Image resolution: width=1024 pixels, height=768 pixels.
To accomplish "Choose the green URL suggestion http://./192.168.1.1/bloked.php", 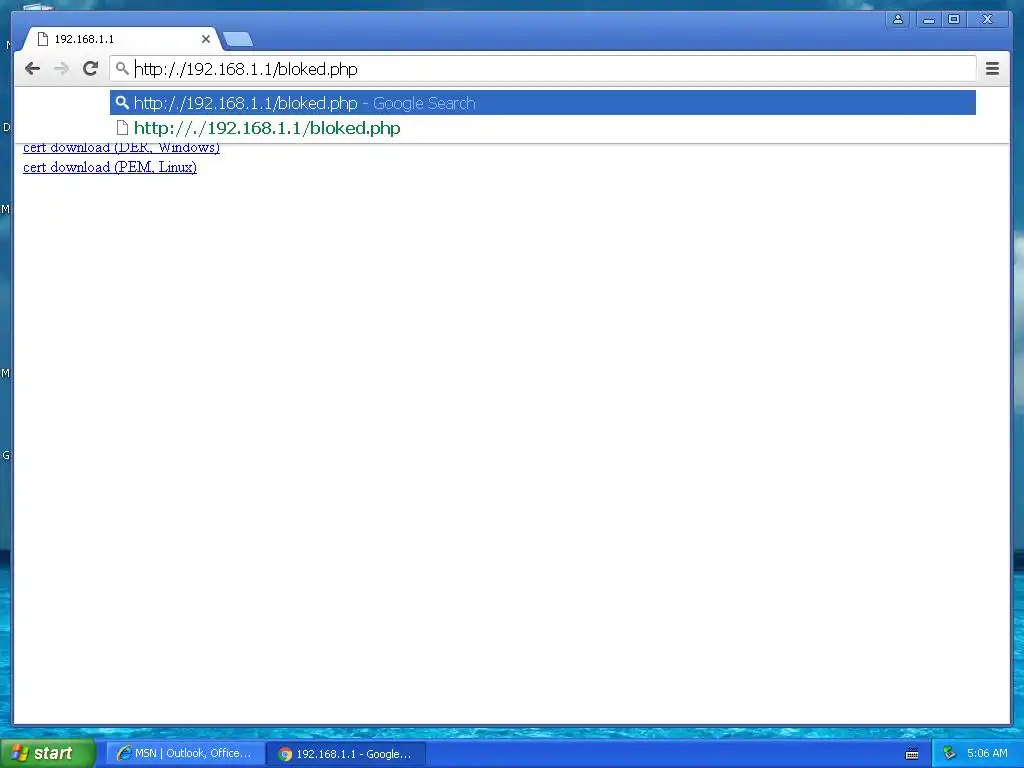I will coord(542,128).
